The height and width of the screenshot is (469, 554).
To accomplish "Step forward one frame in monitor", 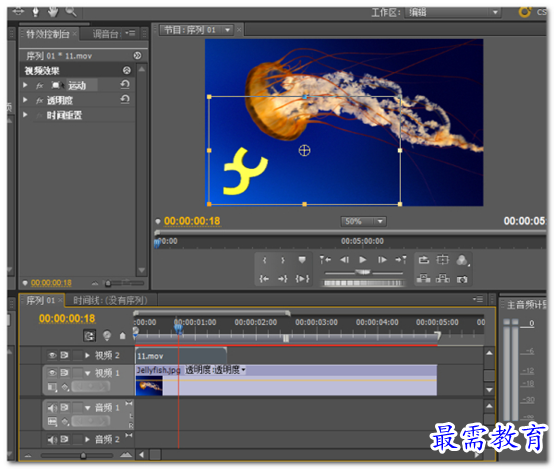I will tap(382, 260).
